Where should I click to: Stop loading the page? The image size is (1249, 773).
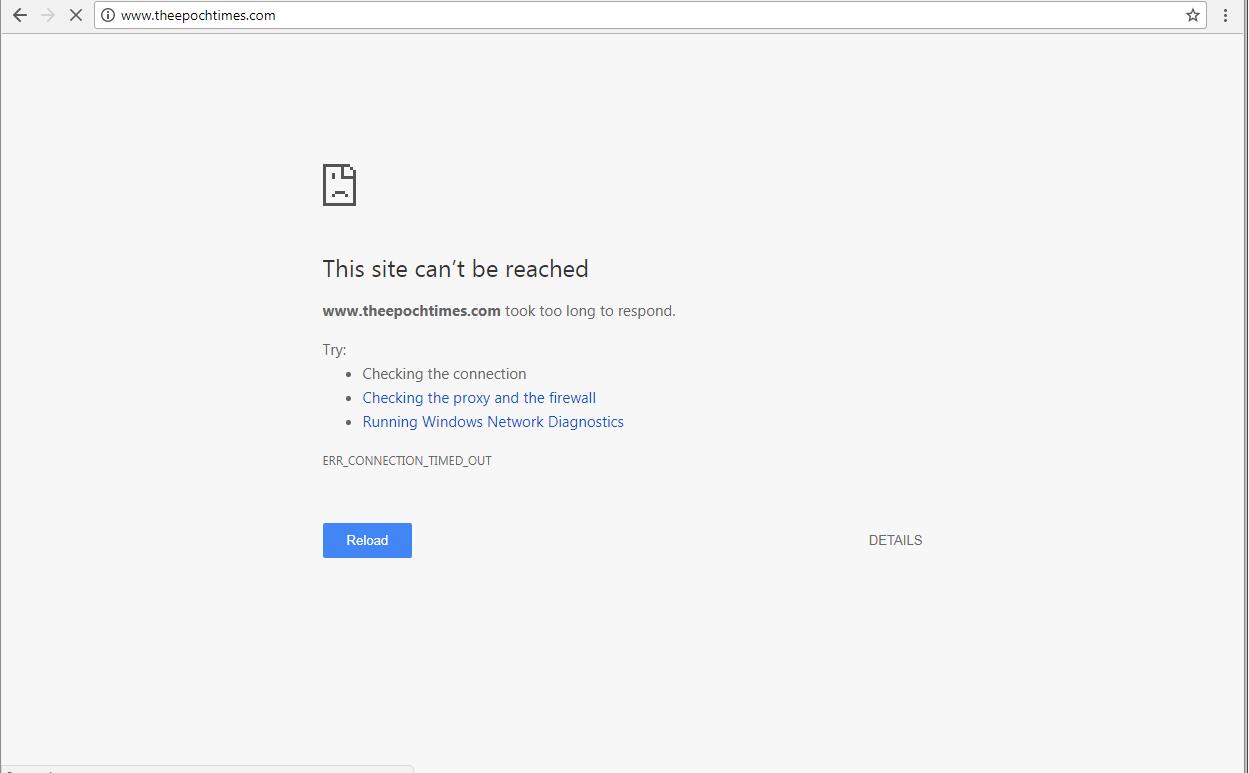(x=75, y=15)
